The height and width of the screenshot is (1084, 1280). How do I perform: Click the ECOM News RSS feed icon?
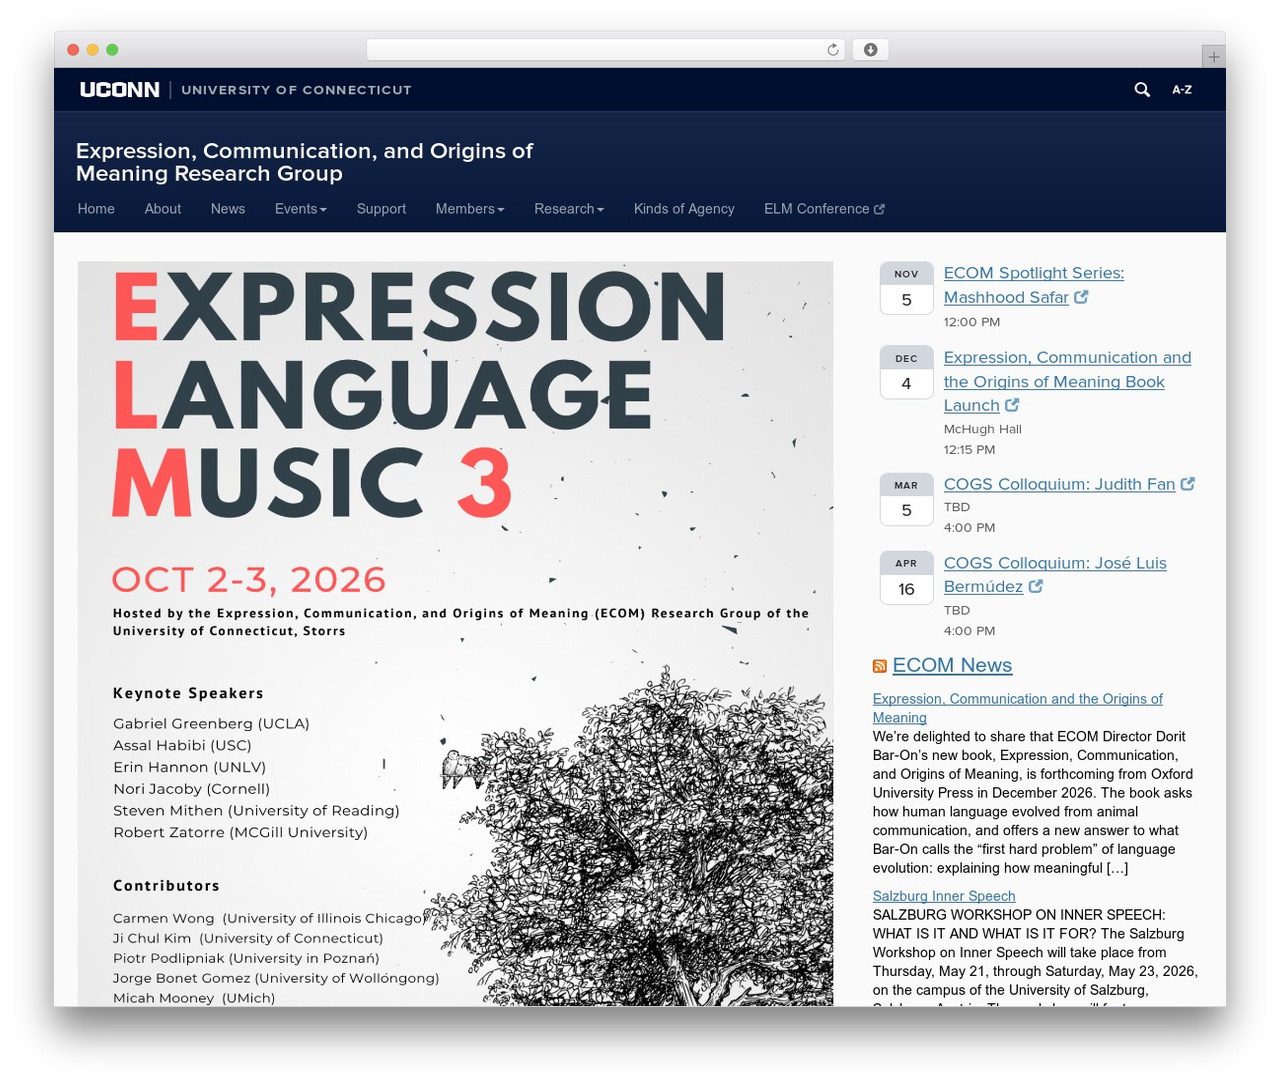pos(880,666)
